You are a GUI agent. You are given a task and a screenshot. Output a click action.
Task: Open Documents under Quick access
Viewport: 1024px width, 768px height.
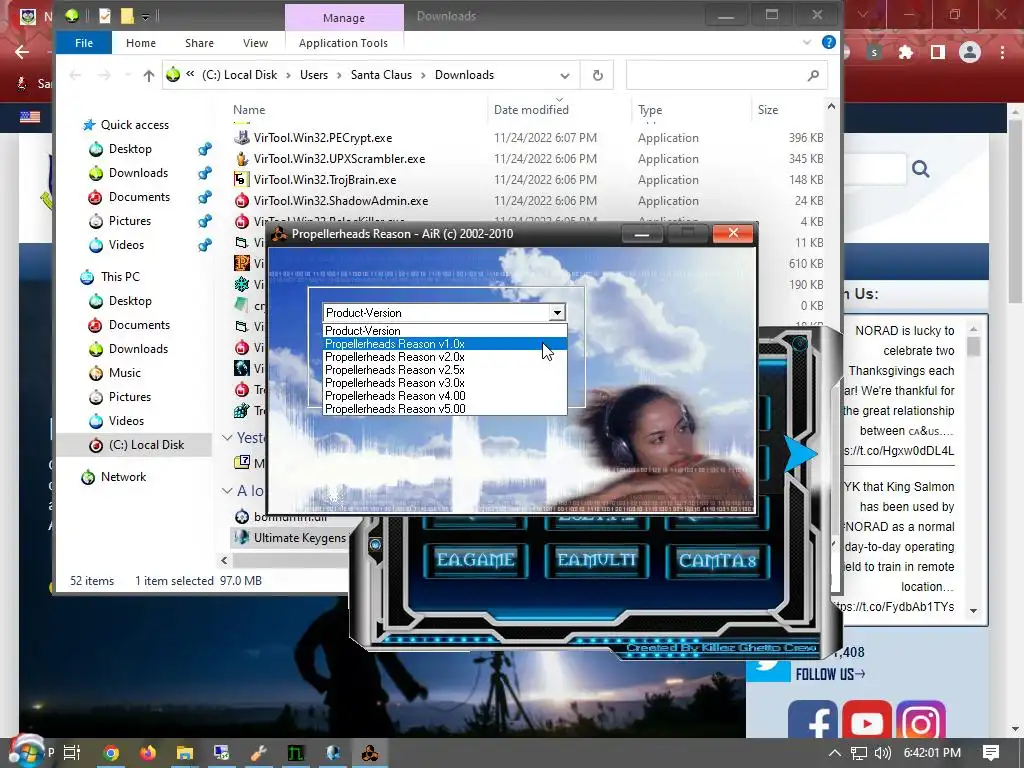[x=139, y=197]
